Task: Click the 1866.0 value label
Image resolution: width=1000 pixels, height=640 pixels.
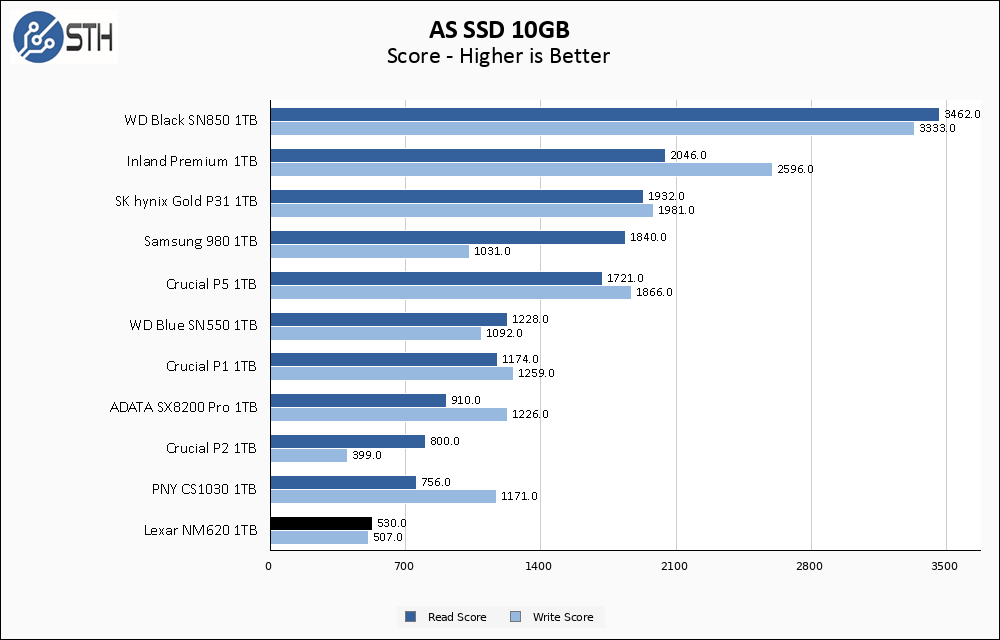Action: (x=654, y=292)
